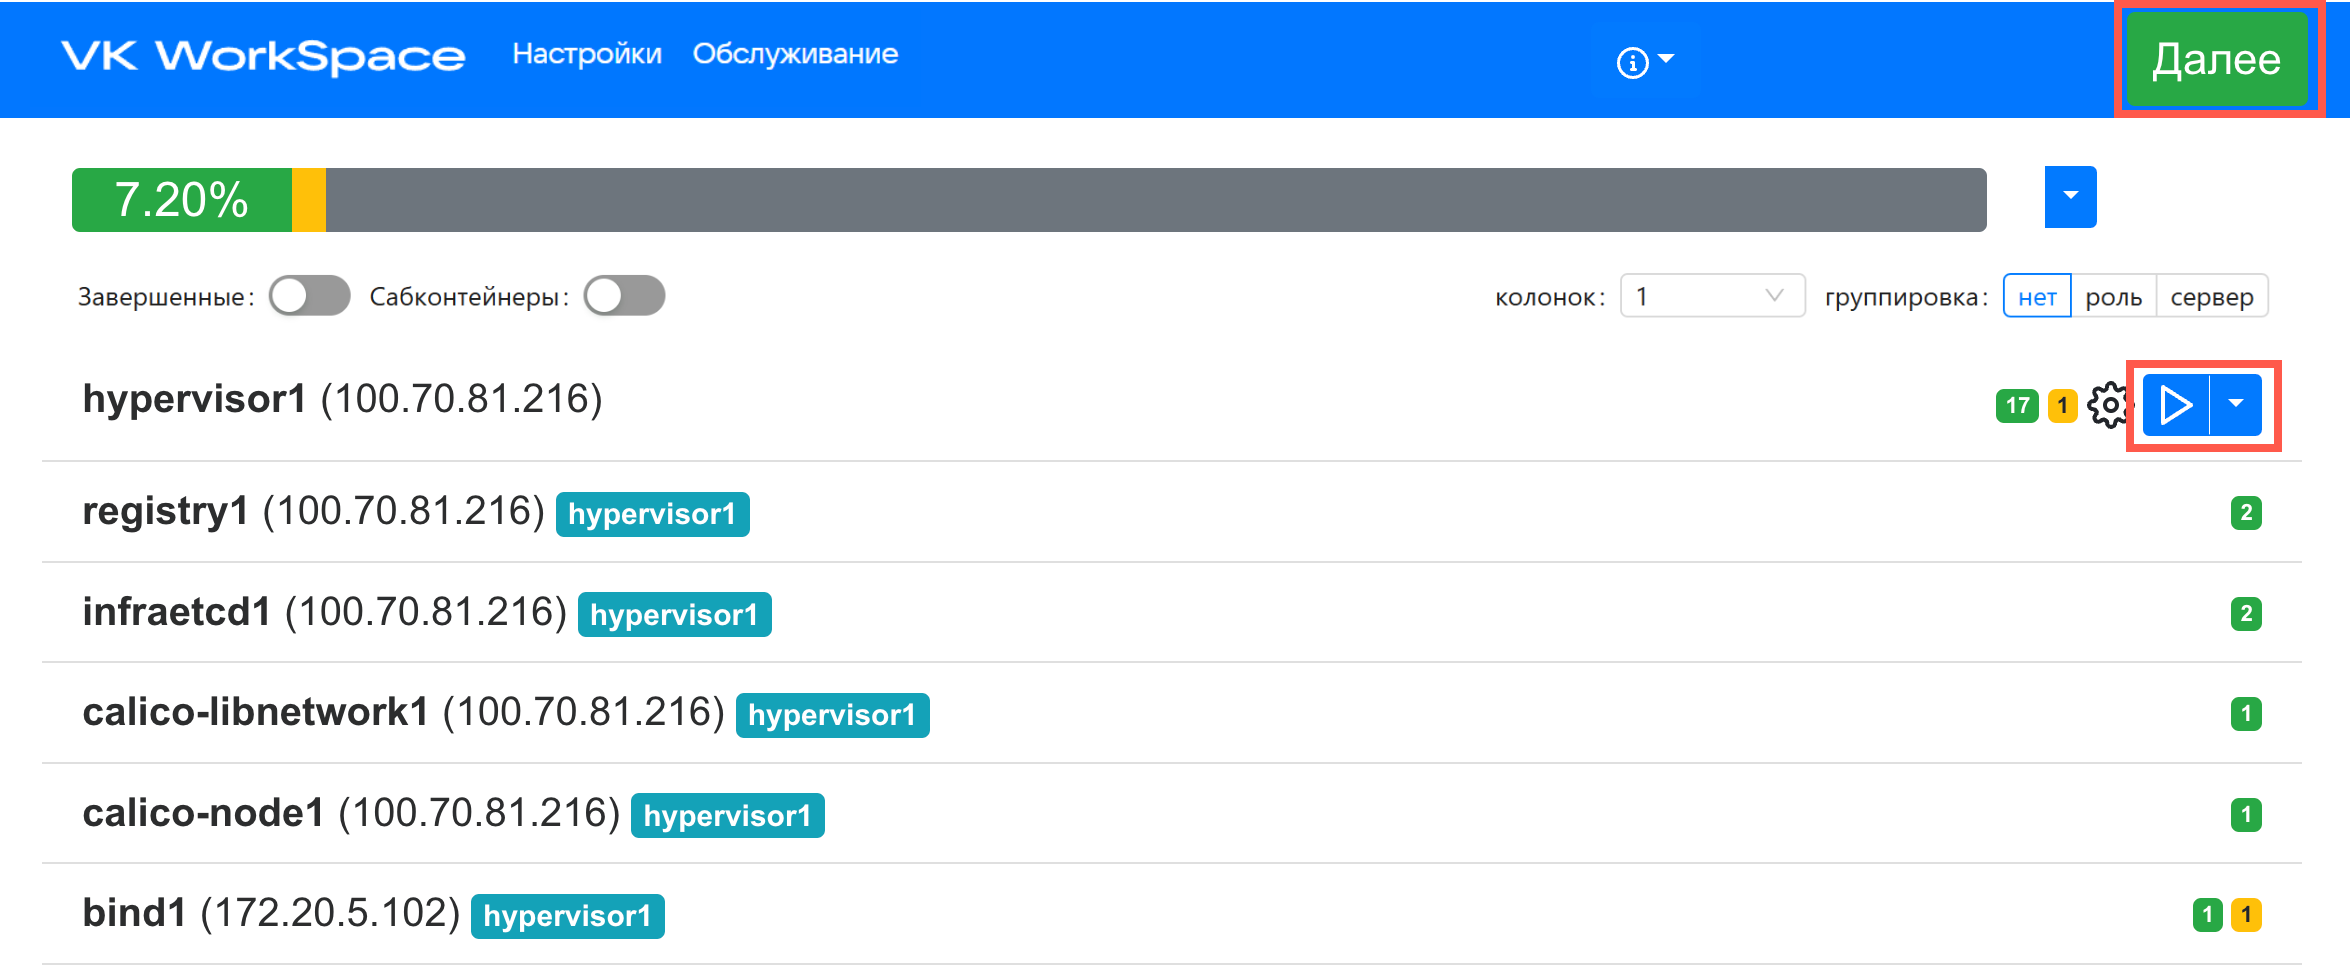Click green 2 badge on infraetcd1 row

tap(2246, 613)
